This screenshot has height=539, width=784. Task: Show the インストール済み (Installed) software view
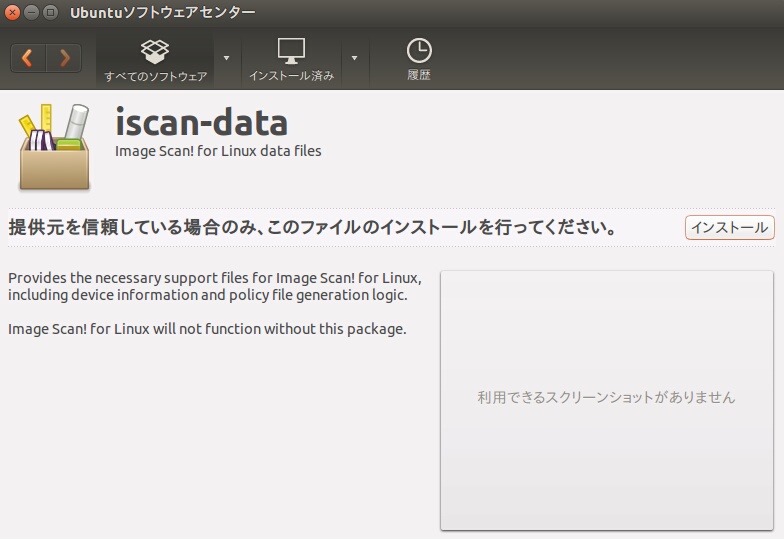tap(292, 60)
